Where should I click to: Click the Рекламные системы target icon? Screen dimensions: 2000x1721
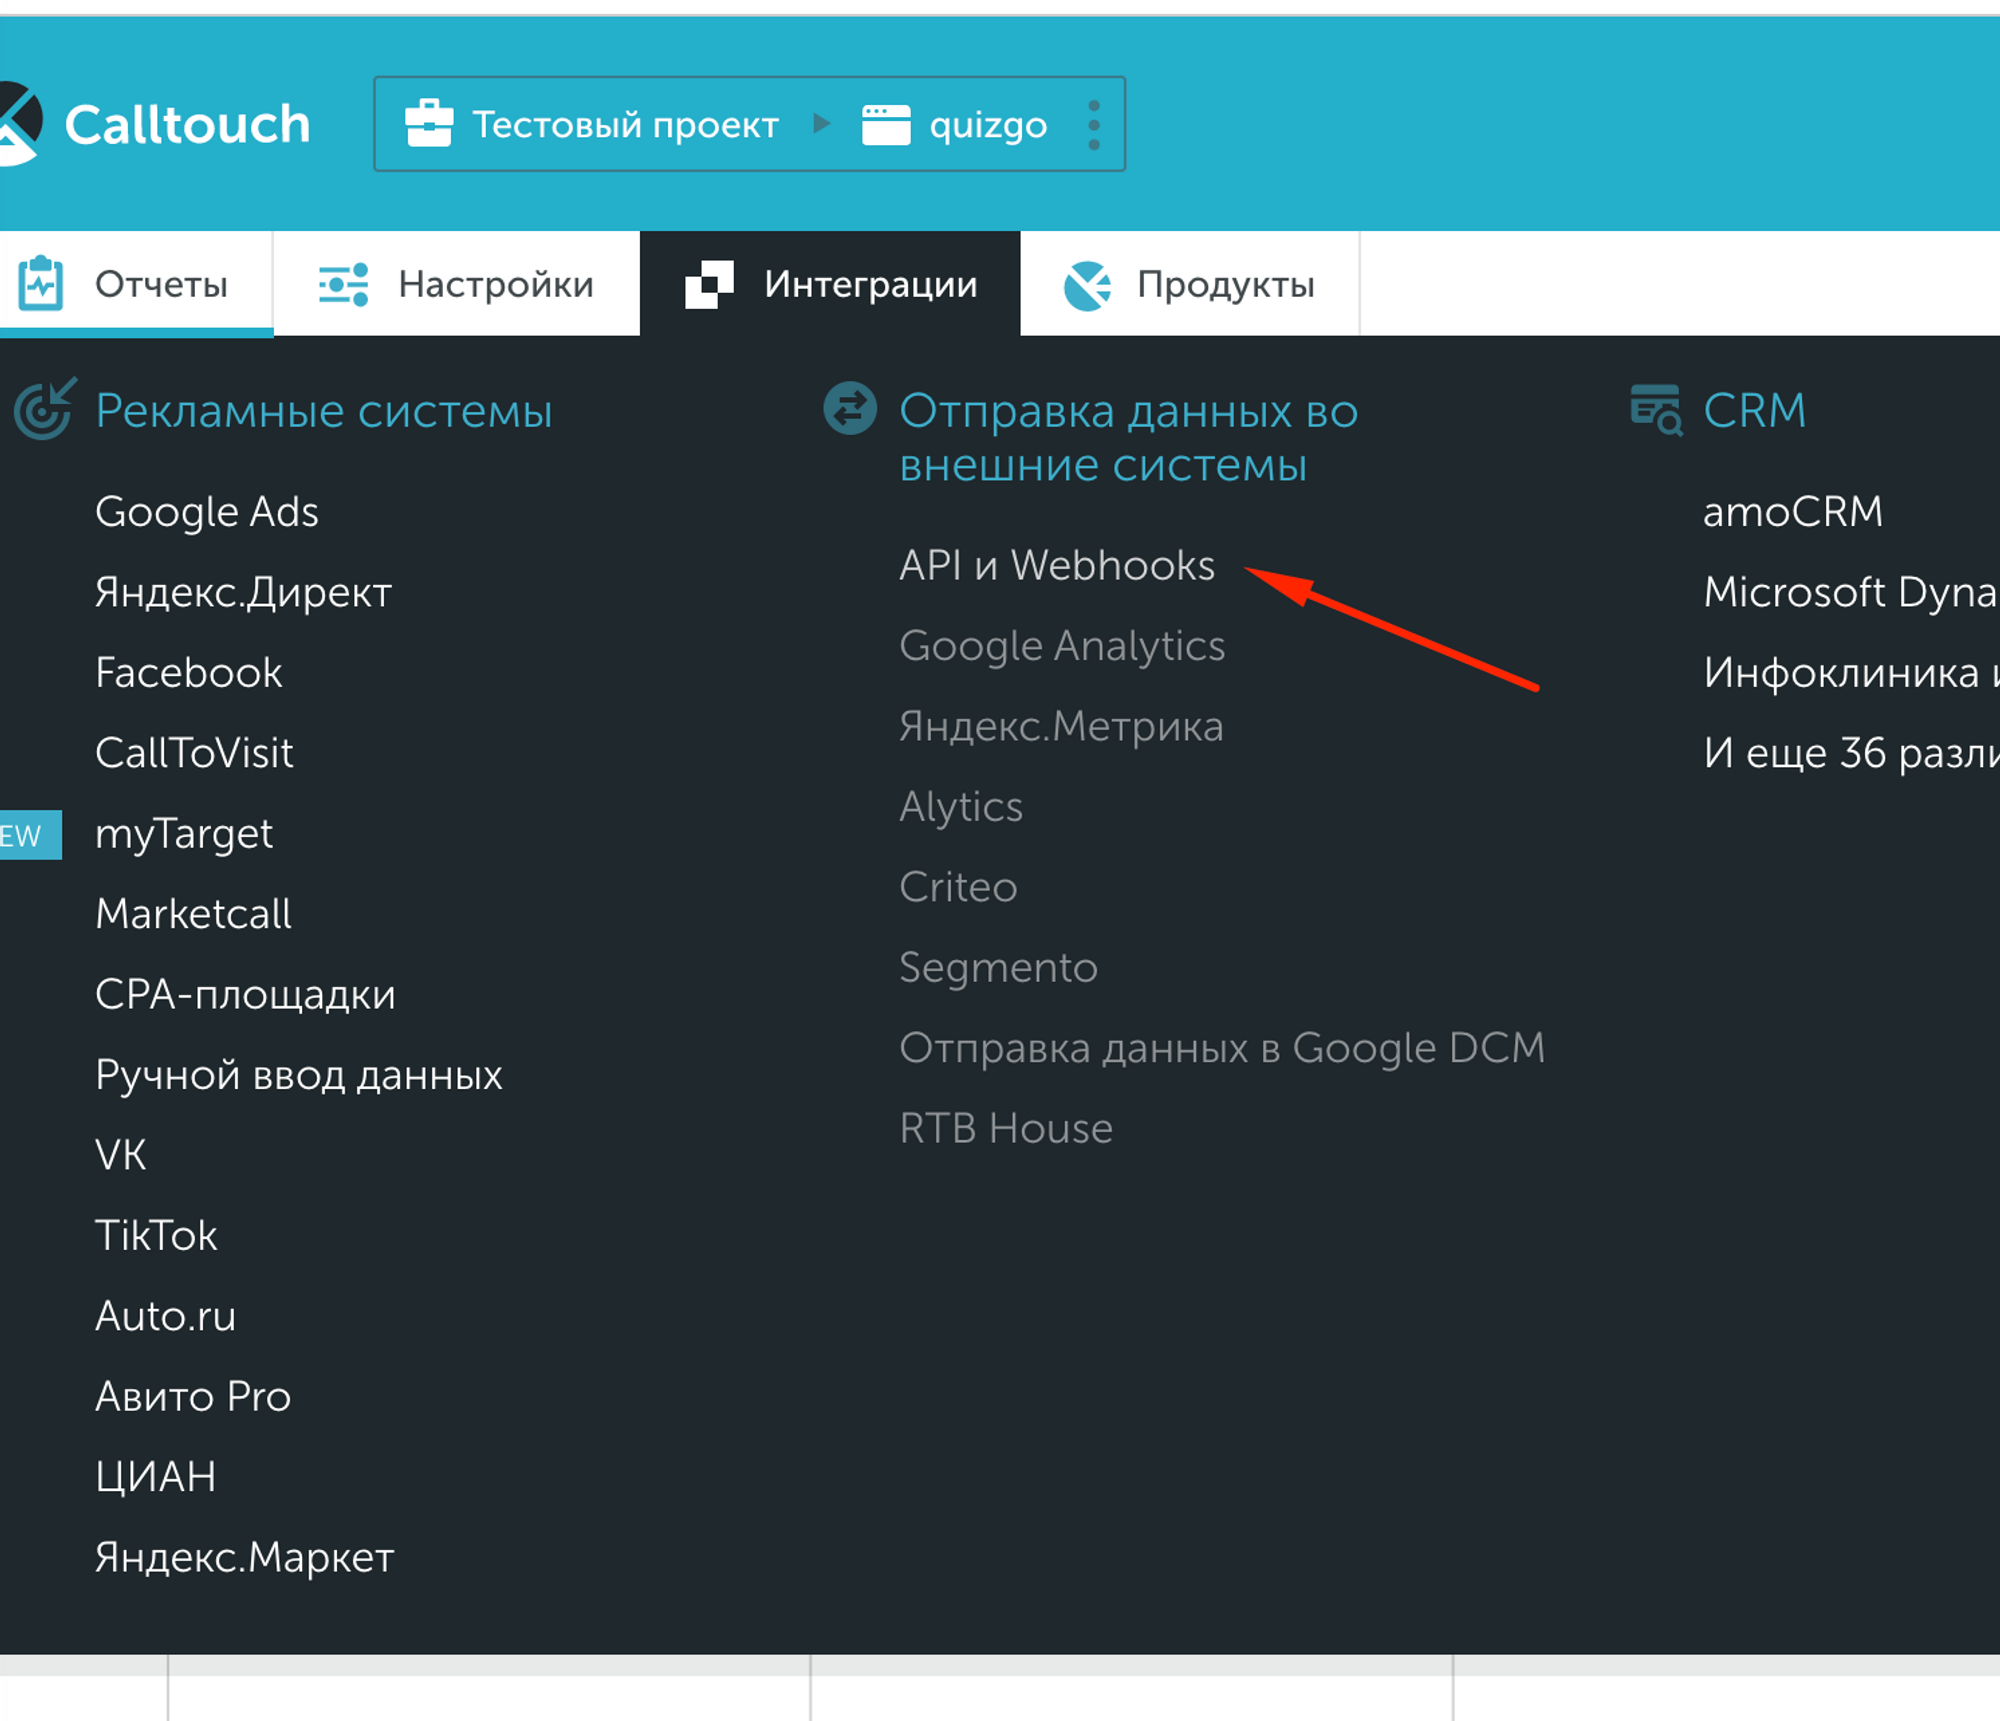(44, 409)
